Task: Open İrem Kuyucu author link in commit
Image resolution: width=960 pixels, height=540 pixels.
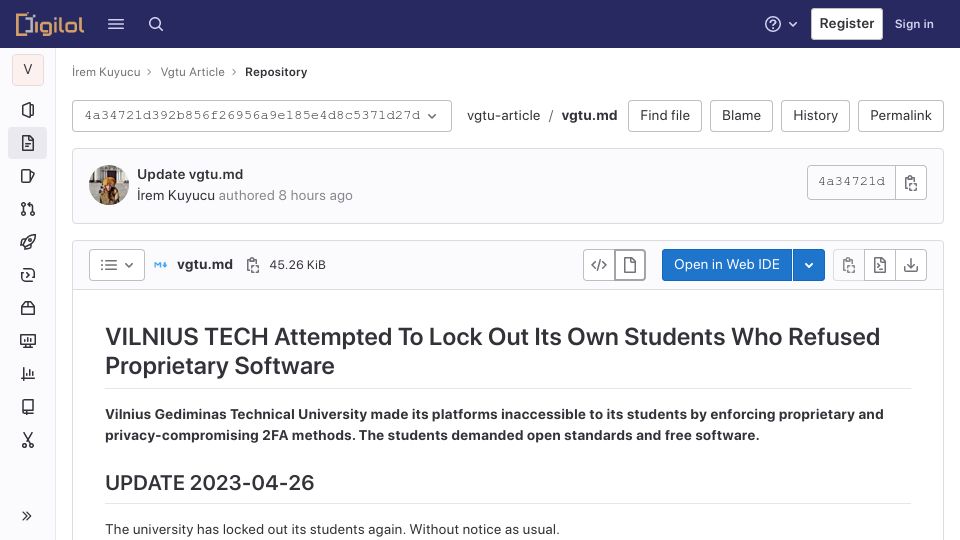Action: click(176, 195)
